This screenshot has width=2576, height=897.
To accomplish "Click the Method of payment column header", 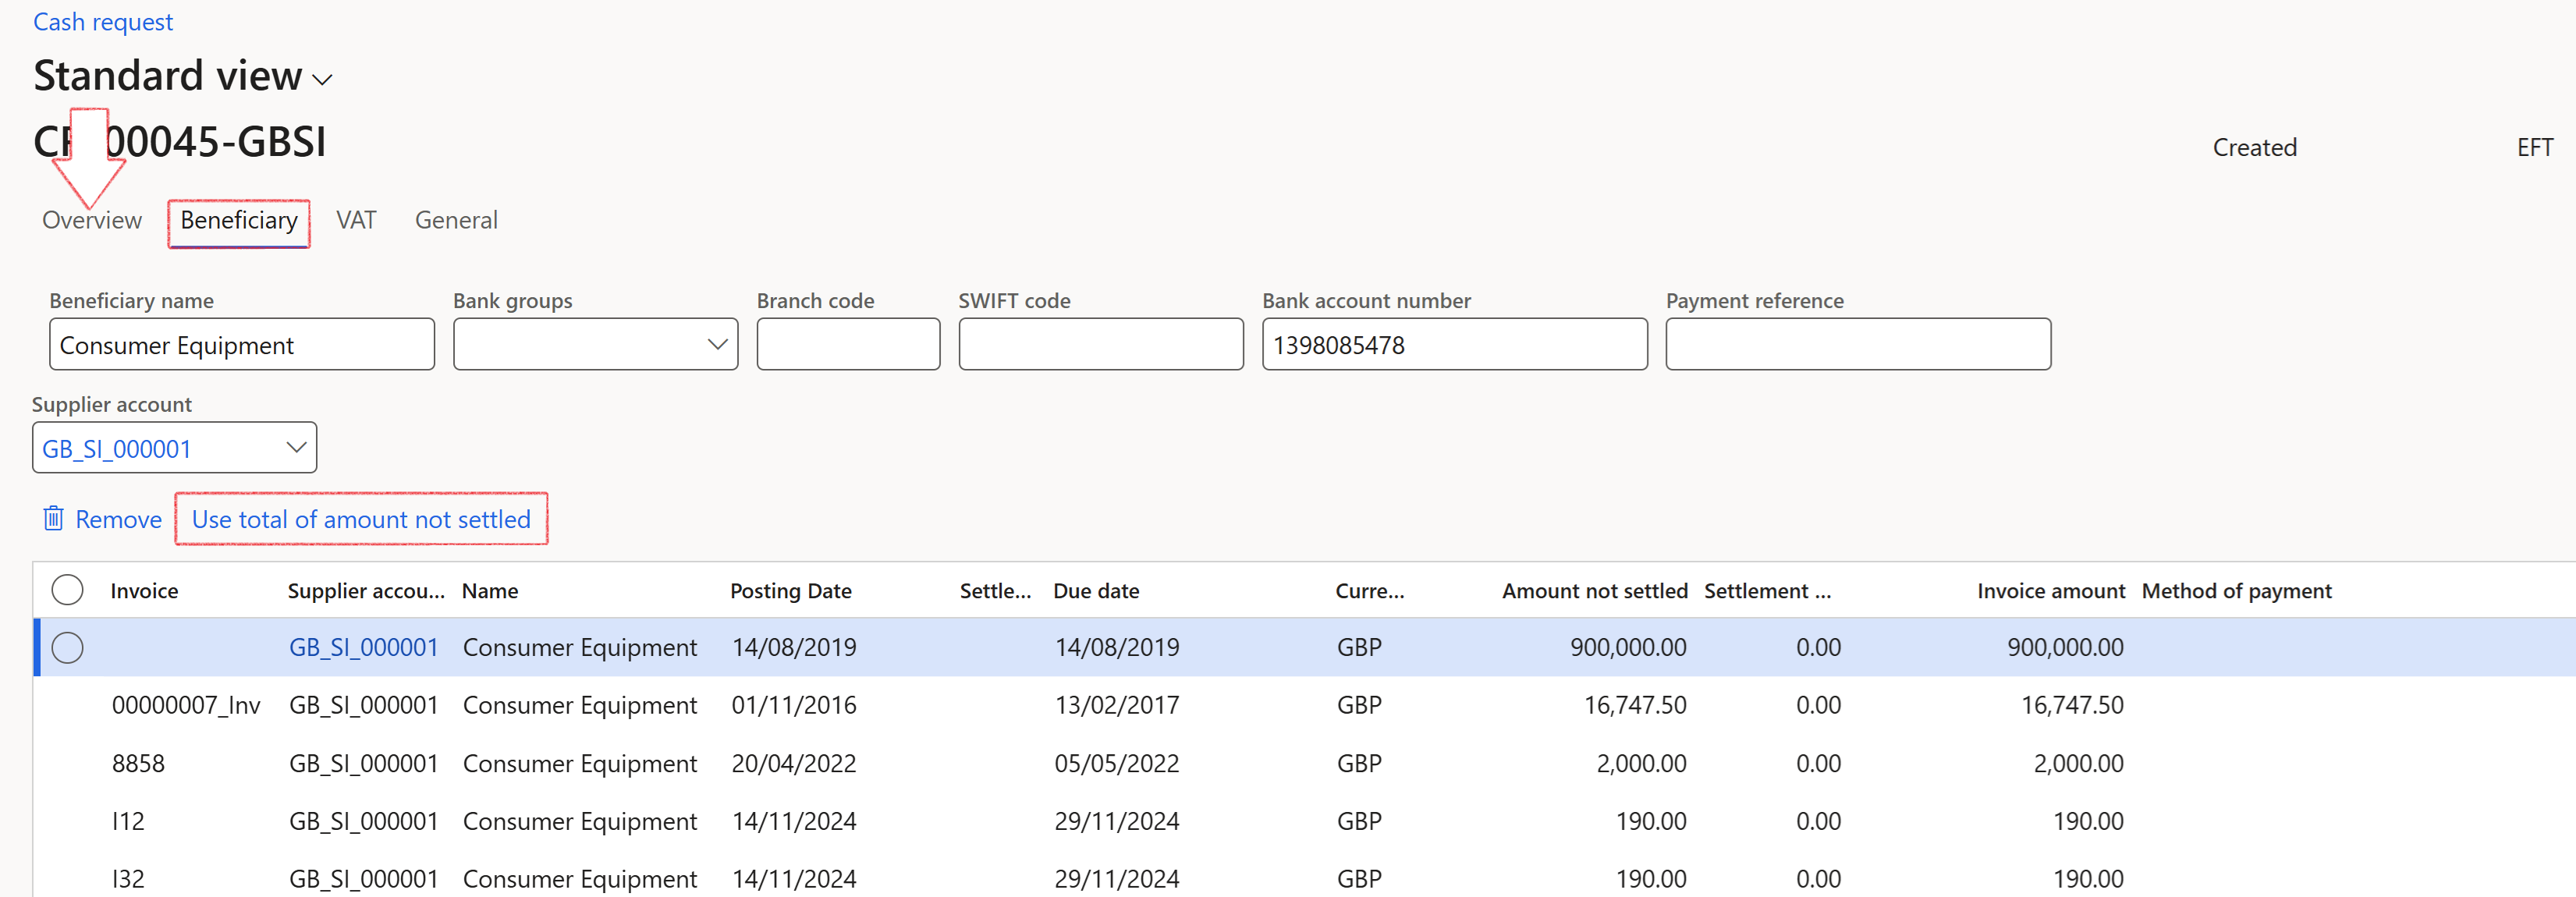I will coord(2236,591).
